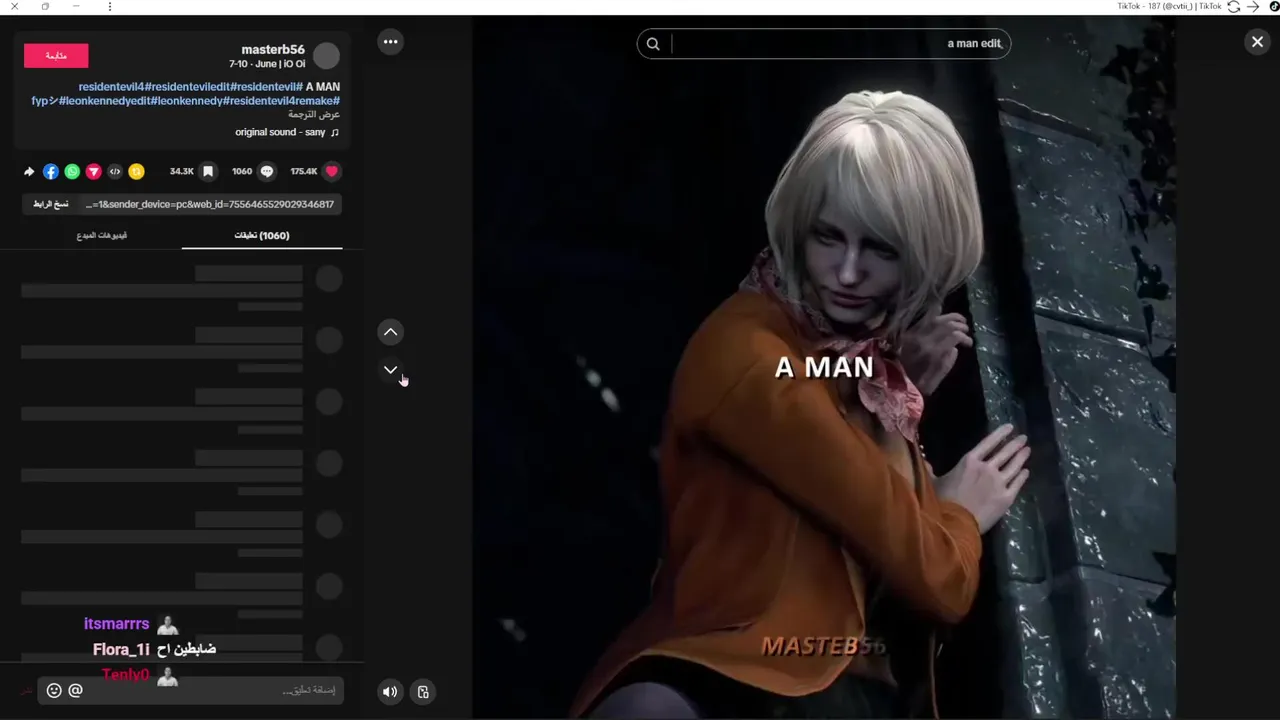
Task: Mute the video with the speaker button
Action: pos(390,691)
